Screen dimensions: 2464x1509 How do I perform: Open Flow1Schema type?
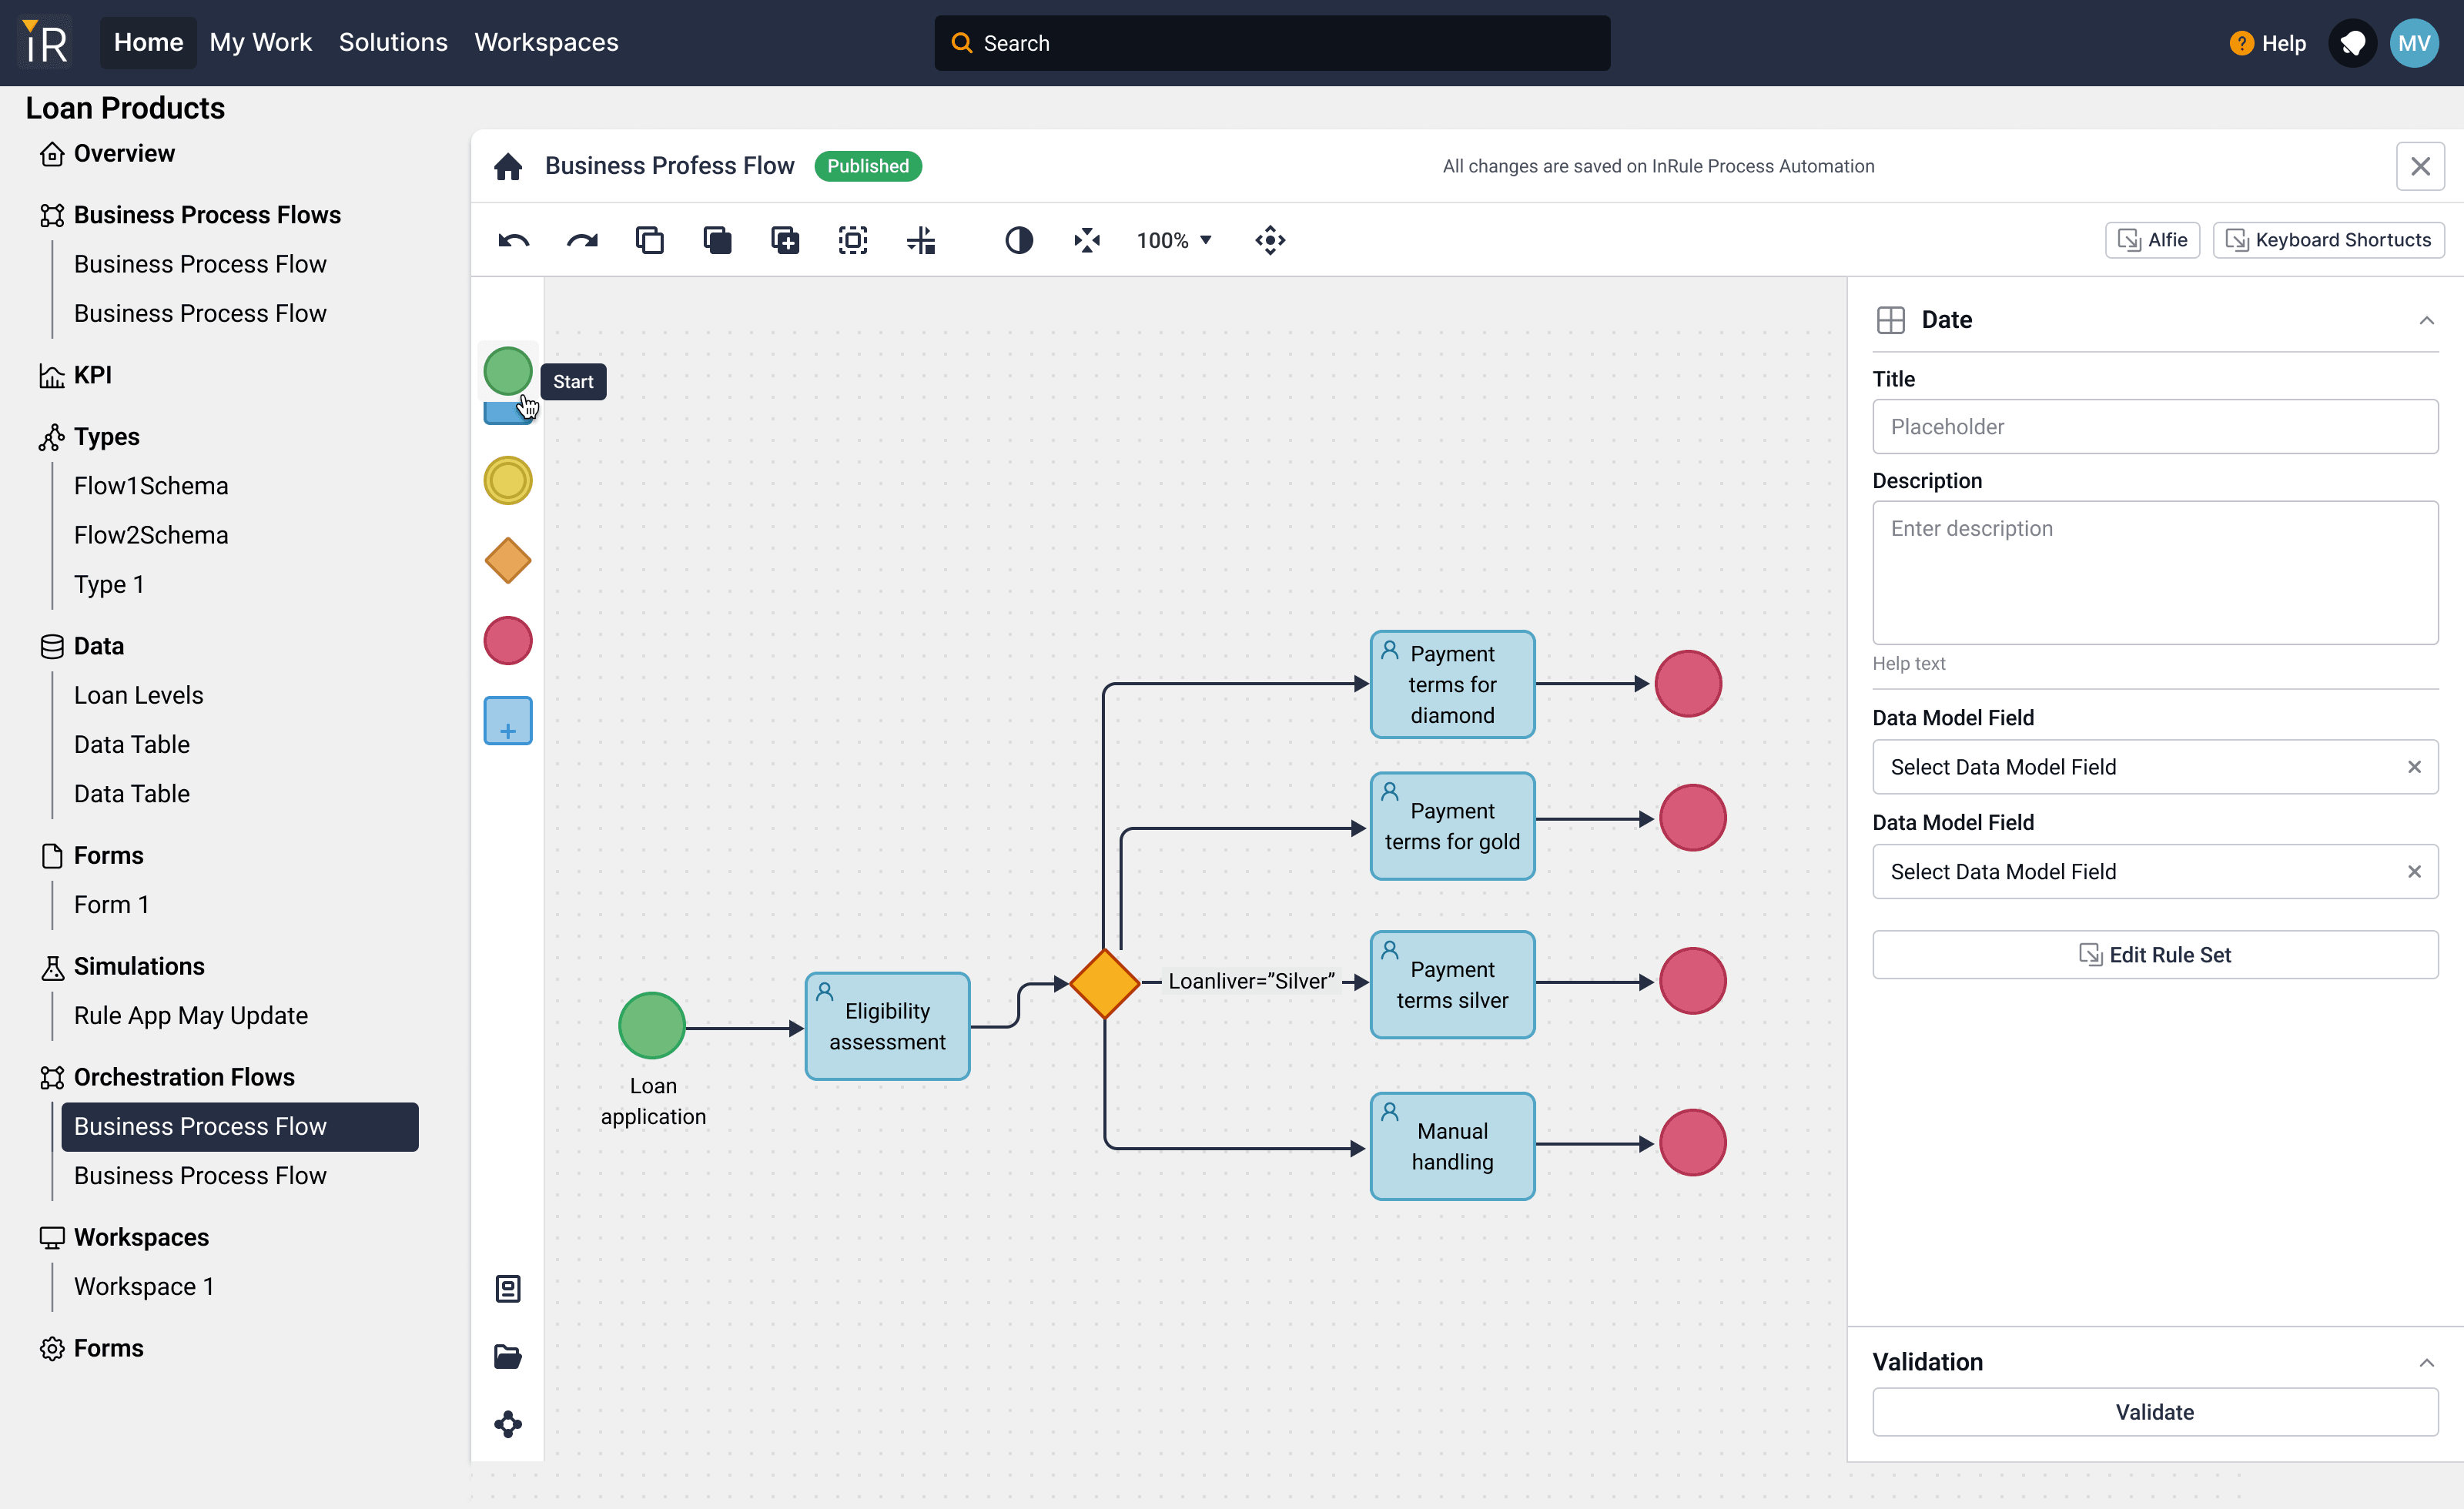151,486
